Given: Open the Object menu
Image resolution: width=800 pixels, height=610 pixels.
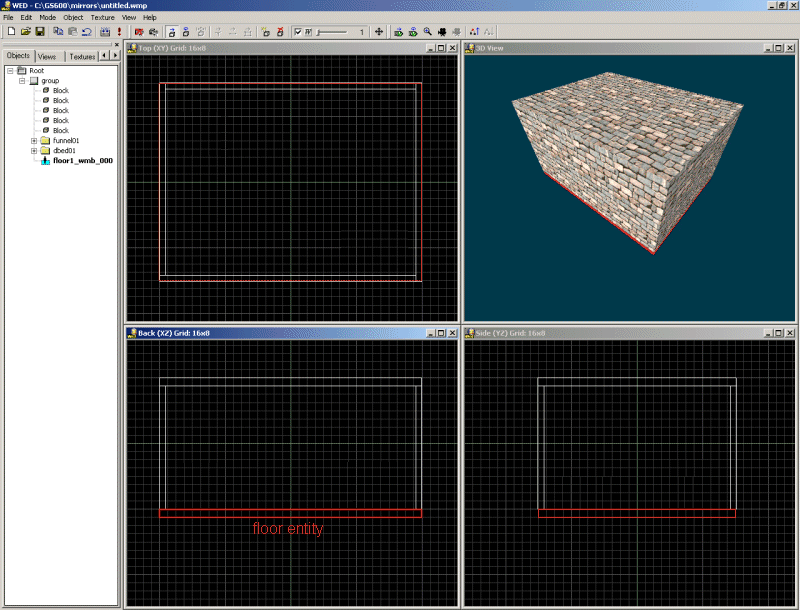Looking at the screenshot, I should [73, 17].
